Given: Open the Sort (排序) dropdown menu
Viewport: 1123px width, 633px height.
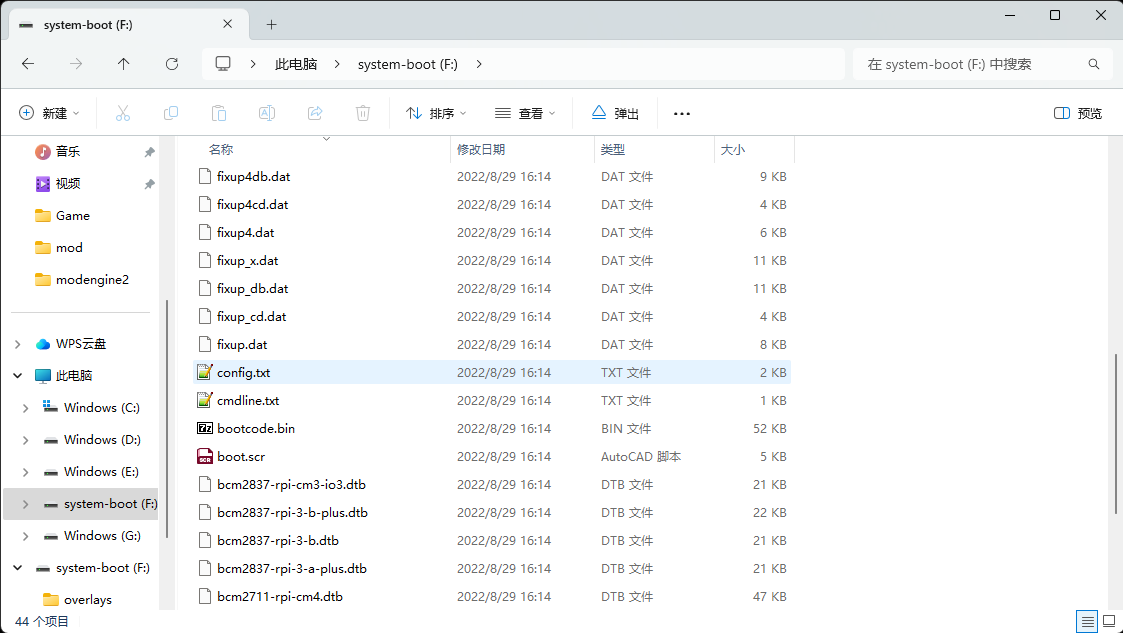Looking at the screenshot, I should (436, 114).
